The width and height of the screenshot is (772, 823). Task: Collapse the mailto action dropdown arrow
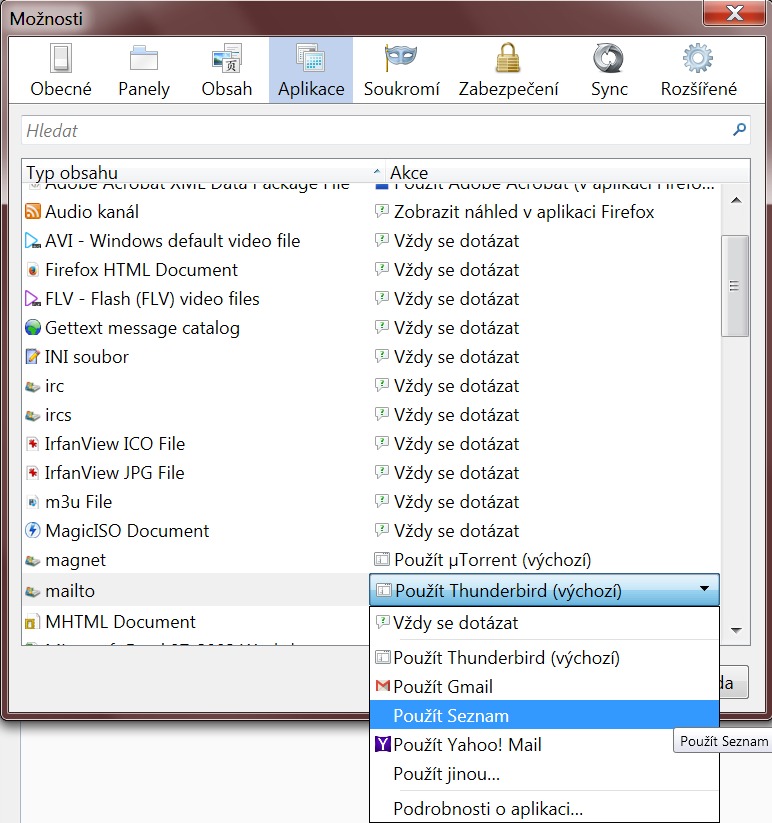(x=704, y=589)
